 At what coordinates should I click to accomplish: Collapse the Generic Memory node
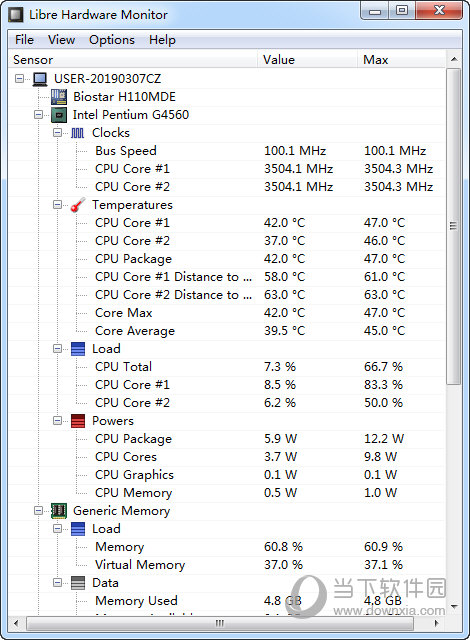coord(39,511)
